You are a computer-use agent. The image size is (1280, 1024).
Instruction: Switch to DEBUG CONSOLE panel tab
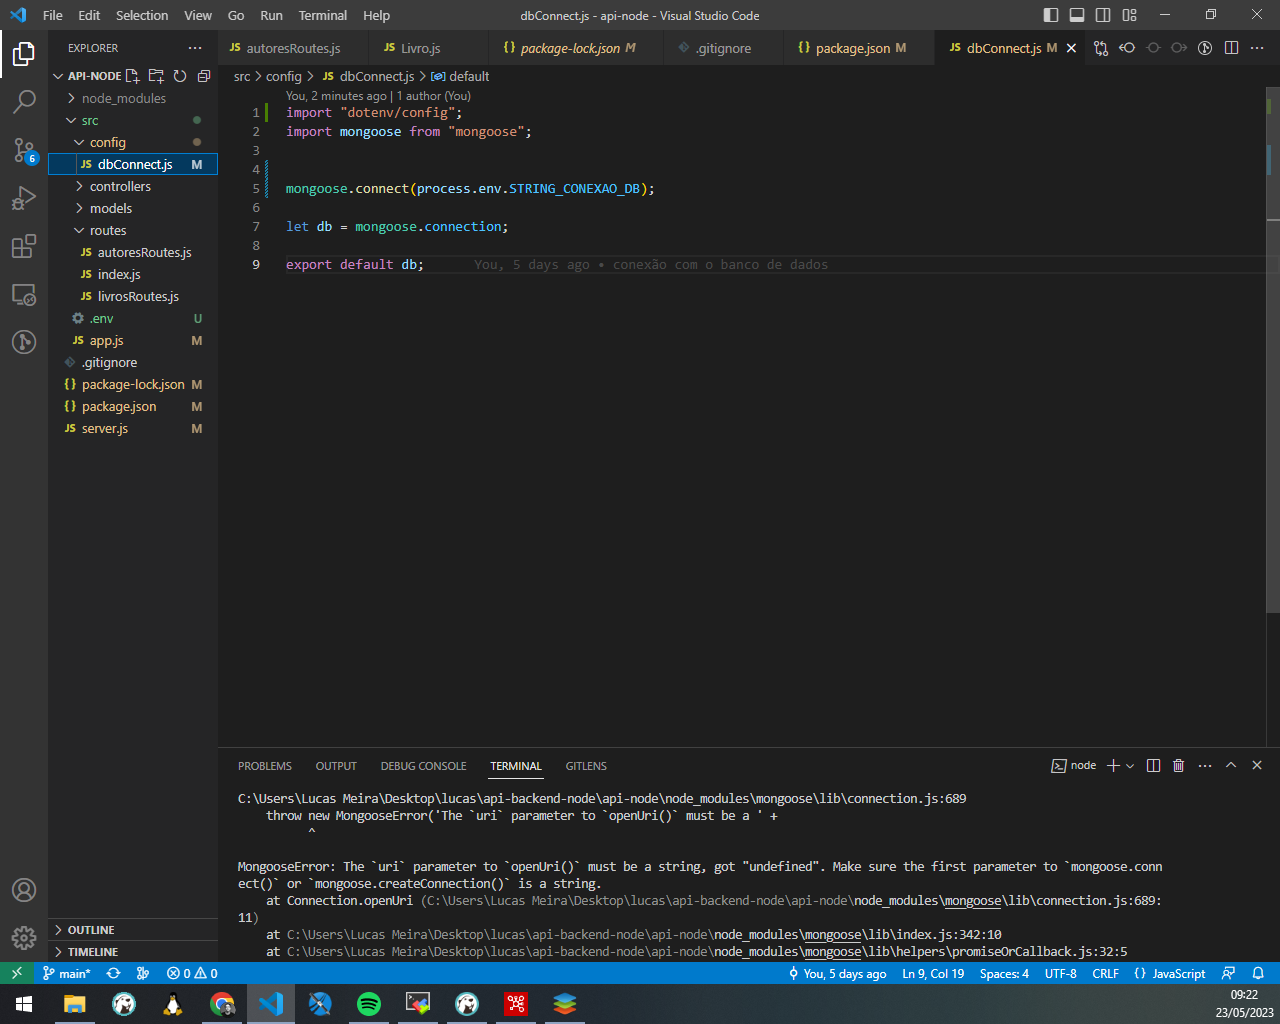click(x=423, y=766)
